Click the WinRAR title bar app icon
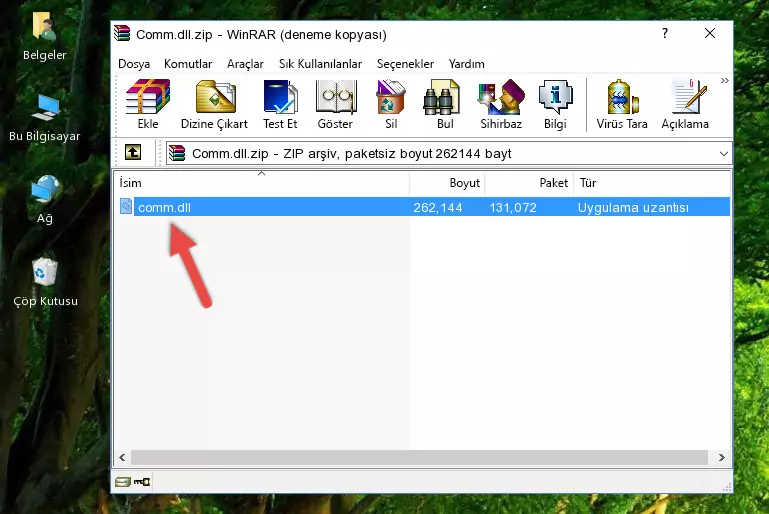This screenshot has height=514, width=769. click(x=122, y=33)
